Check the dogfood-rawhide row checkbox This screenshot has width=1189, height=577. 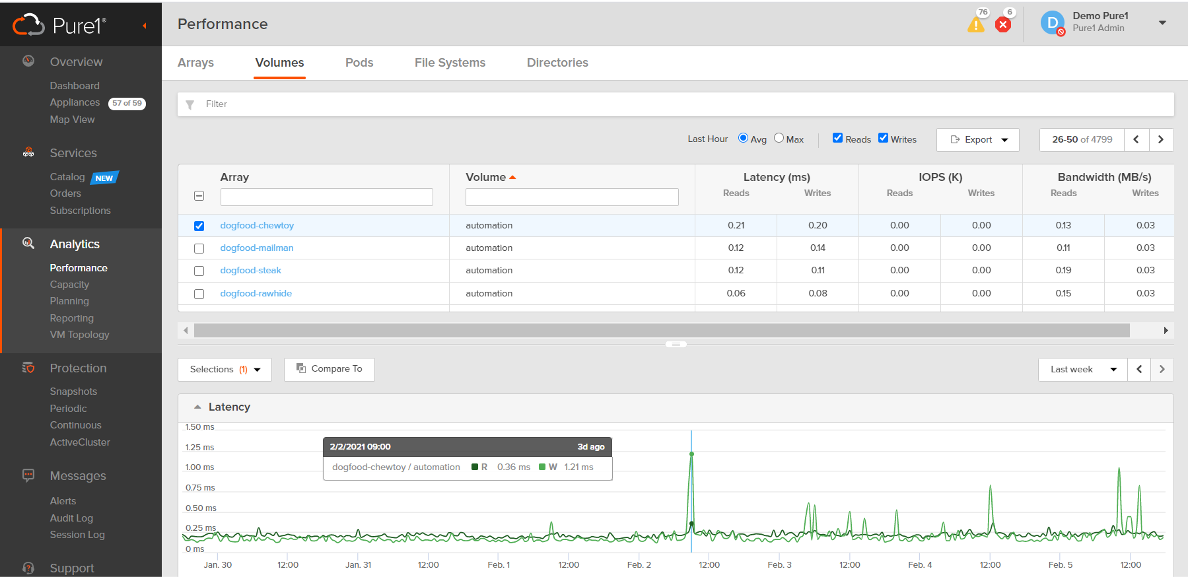click(x=199, y=293)
